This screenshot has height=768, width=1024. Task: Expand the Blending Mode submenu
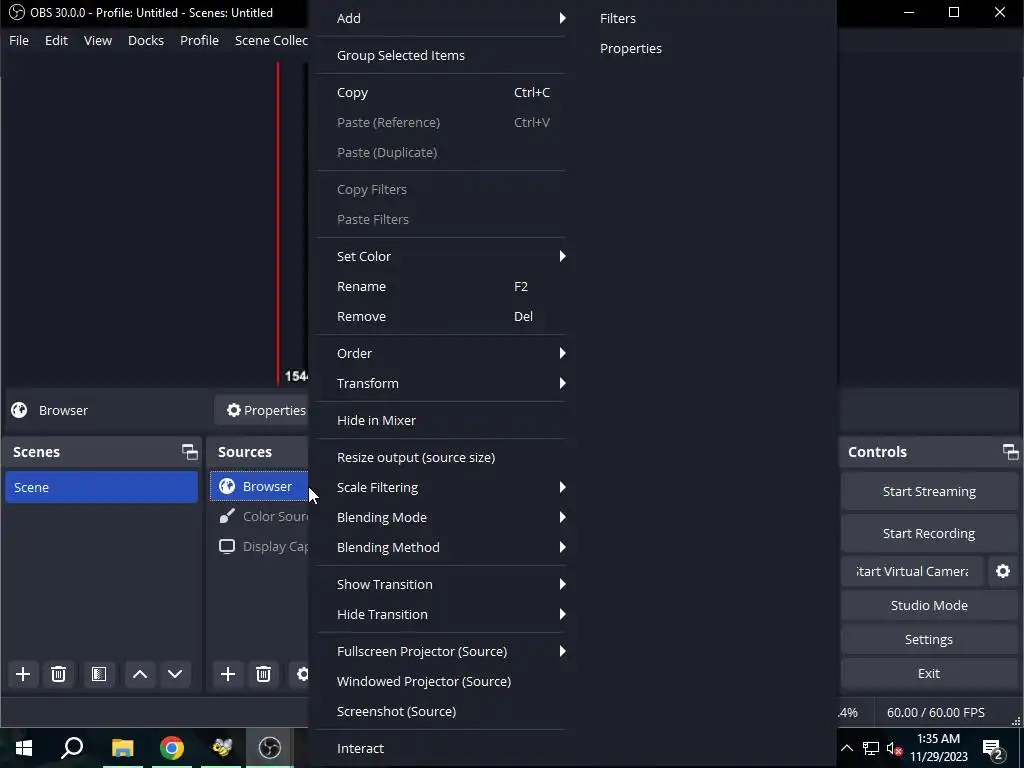click(441, 517)
